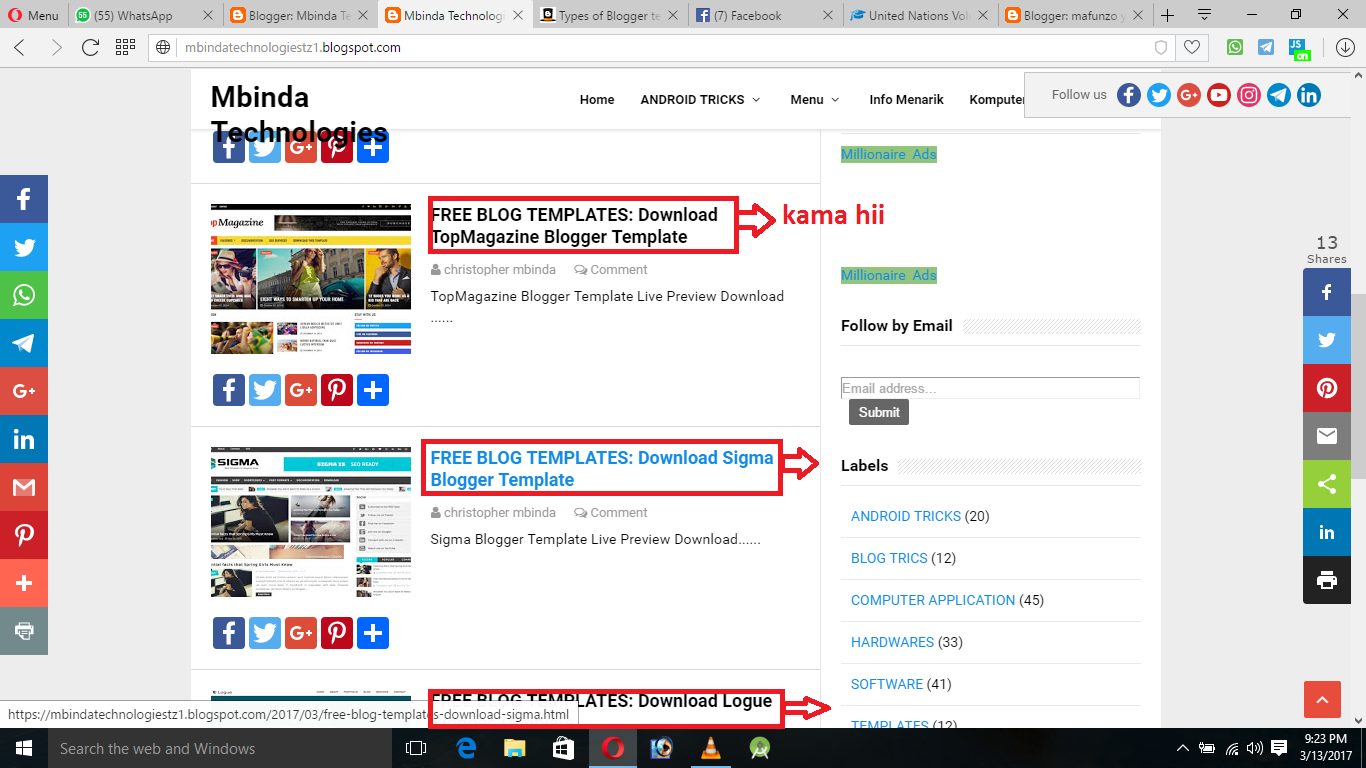Viewport: 1366px width, 768px height.
Task: Click Comment link under Sigma post
Action: click(611, 512)
